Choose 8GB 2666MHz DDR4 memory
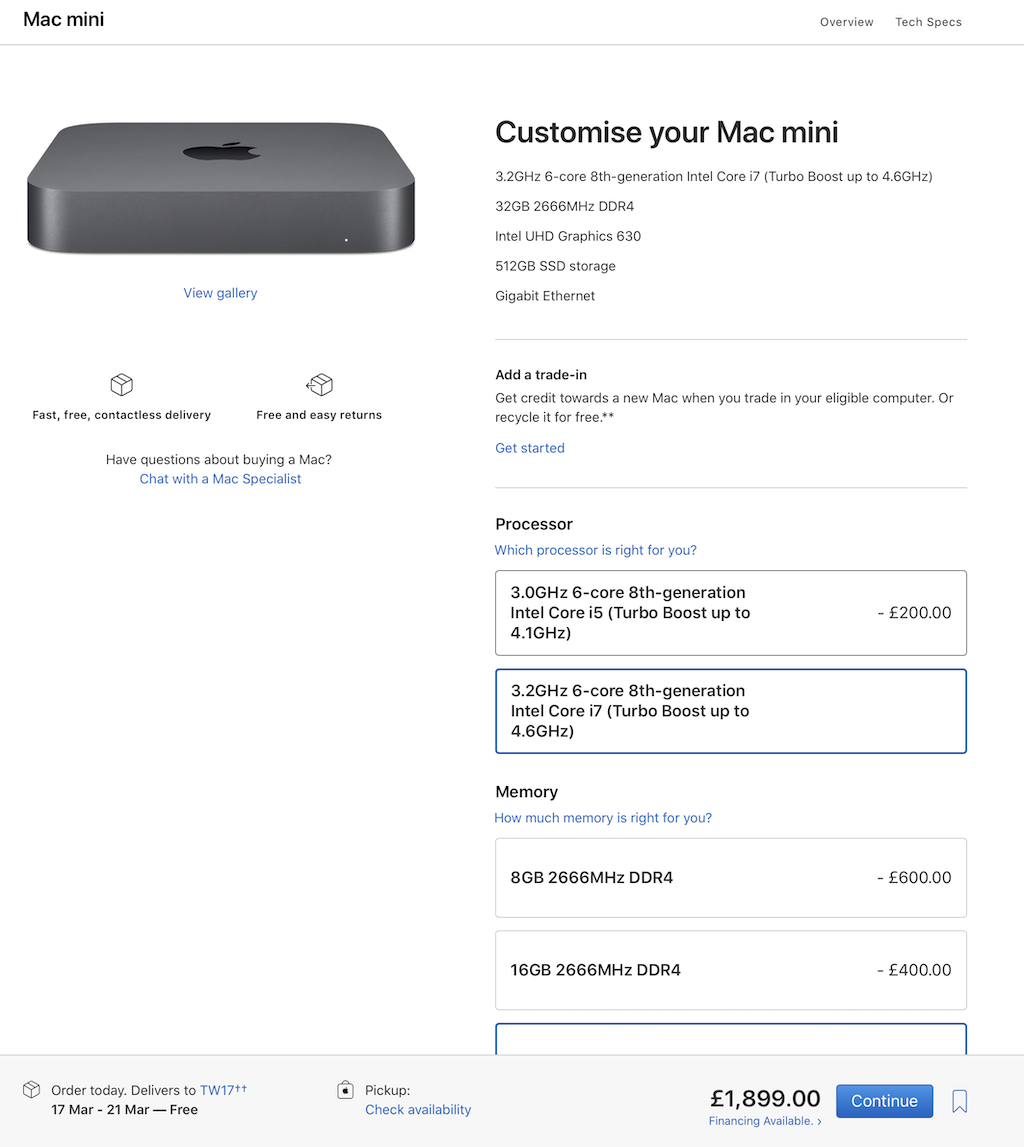 pyautogui.click(x=730, y=878)
